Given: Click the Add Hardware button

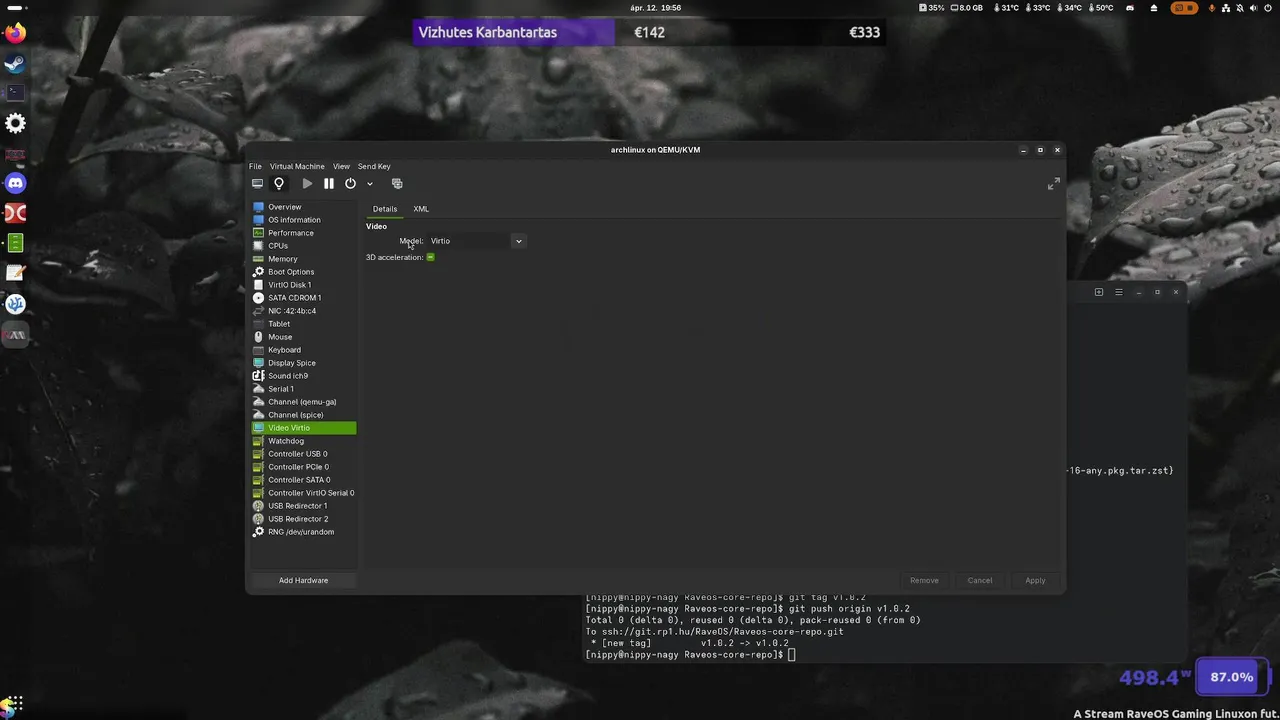Looking at the screenshot, I should click(x=303, y=580).
